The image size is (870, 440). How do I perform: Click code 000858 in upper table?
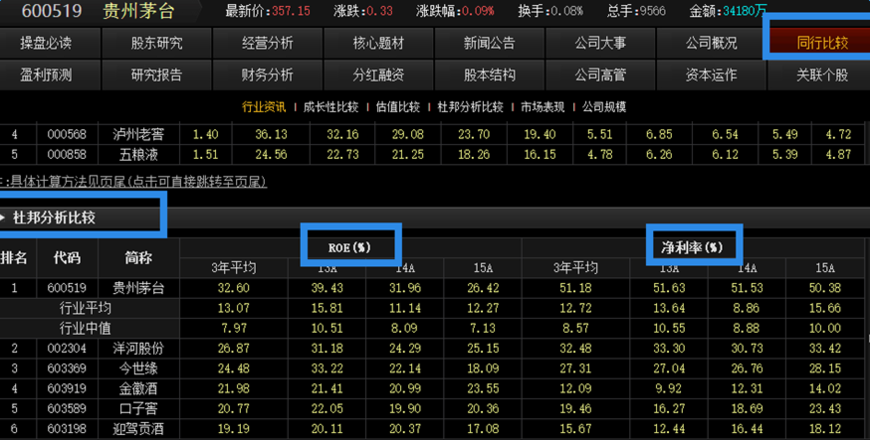click(67, 154)
